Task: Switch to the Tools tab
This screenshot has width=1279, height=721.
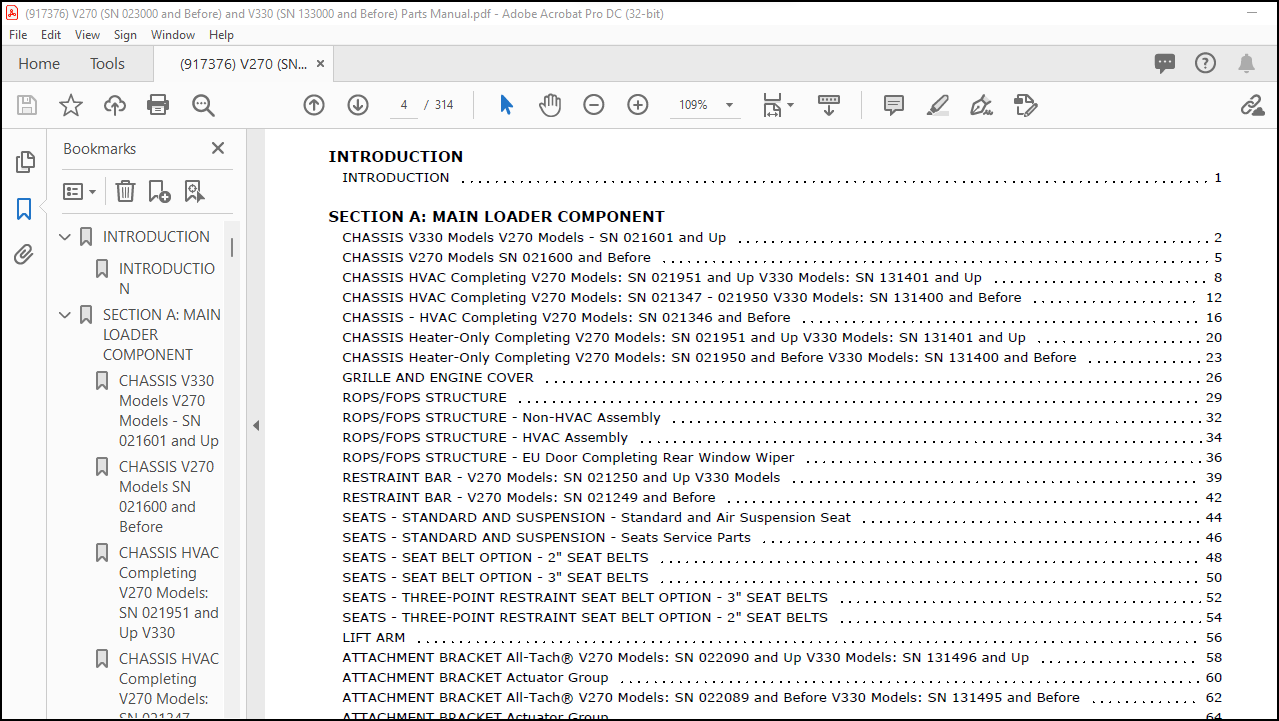Action: click(107, 64)
